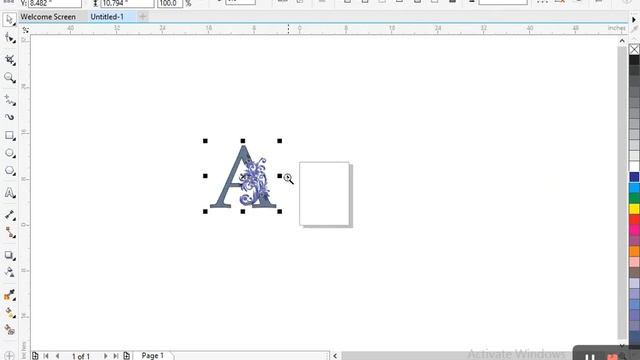Click the vertical scrollbar up arrow
Viewport: 640px width, 360px height.
(622, 41)
